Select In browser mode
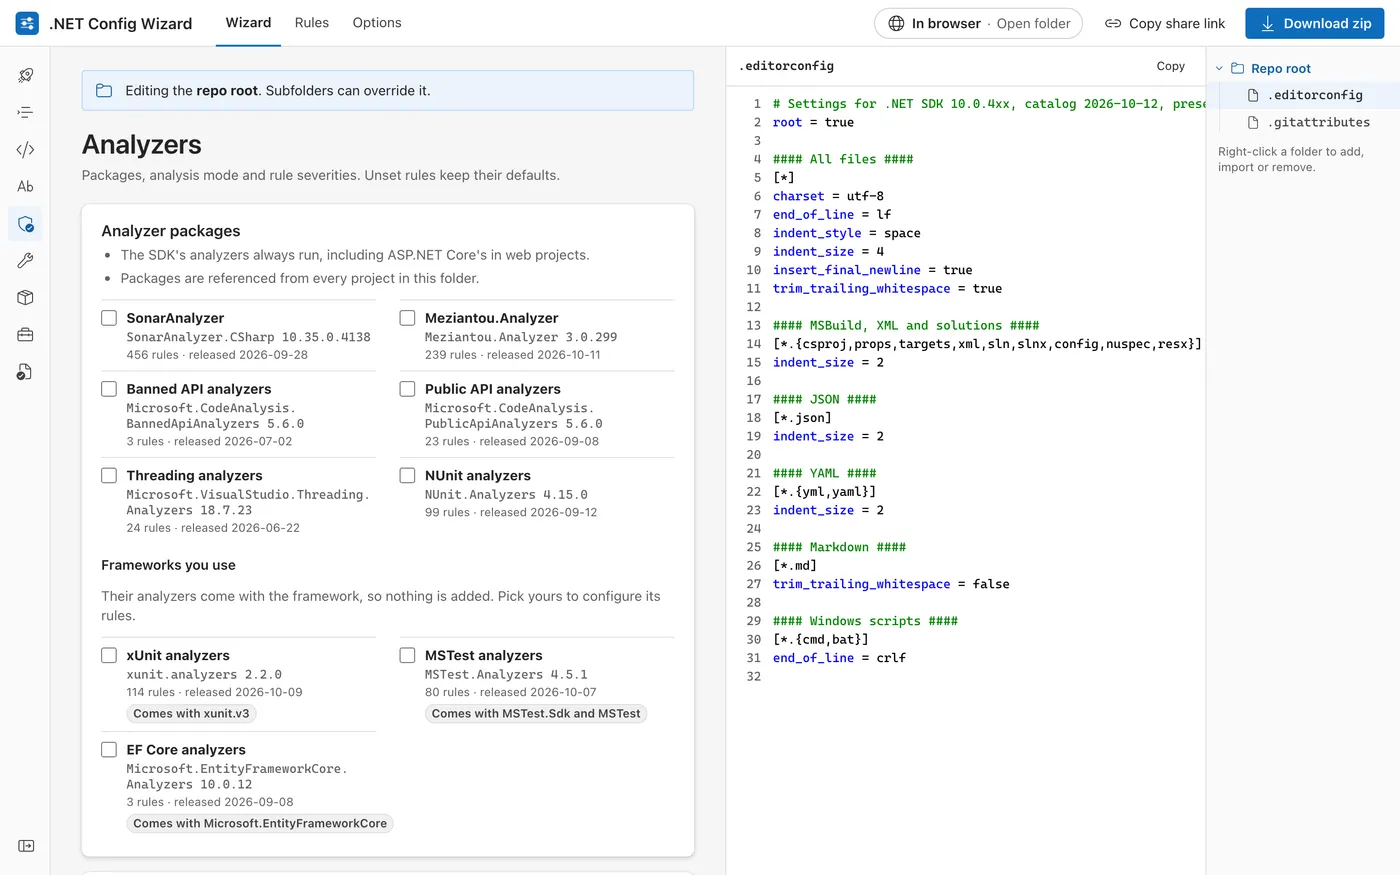Screen dimensions: 1400x875 tap(946, 23)
